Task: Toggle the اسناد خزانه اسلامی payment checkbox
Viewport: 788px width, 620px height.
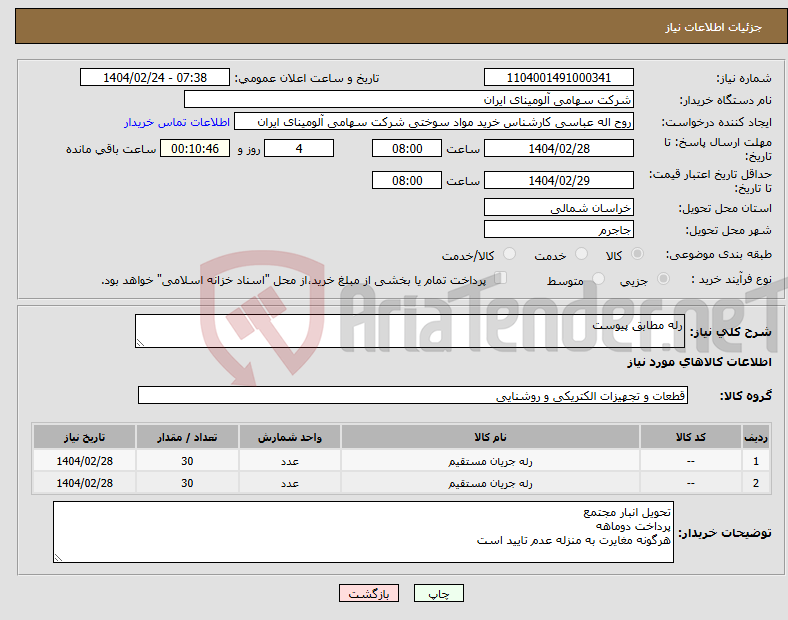Action: pyautogui.click(x=501, y=278)
